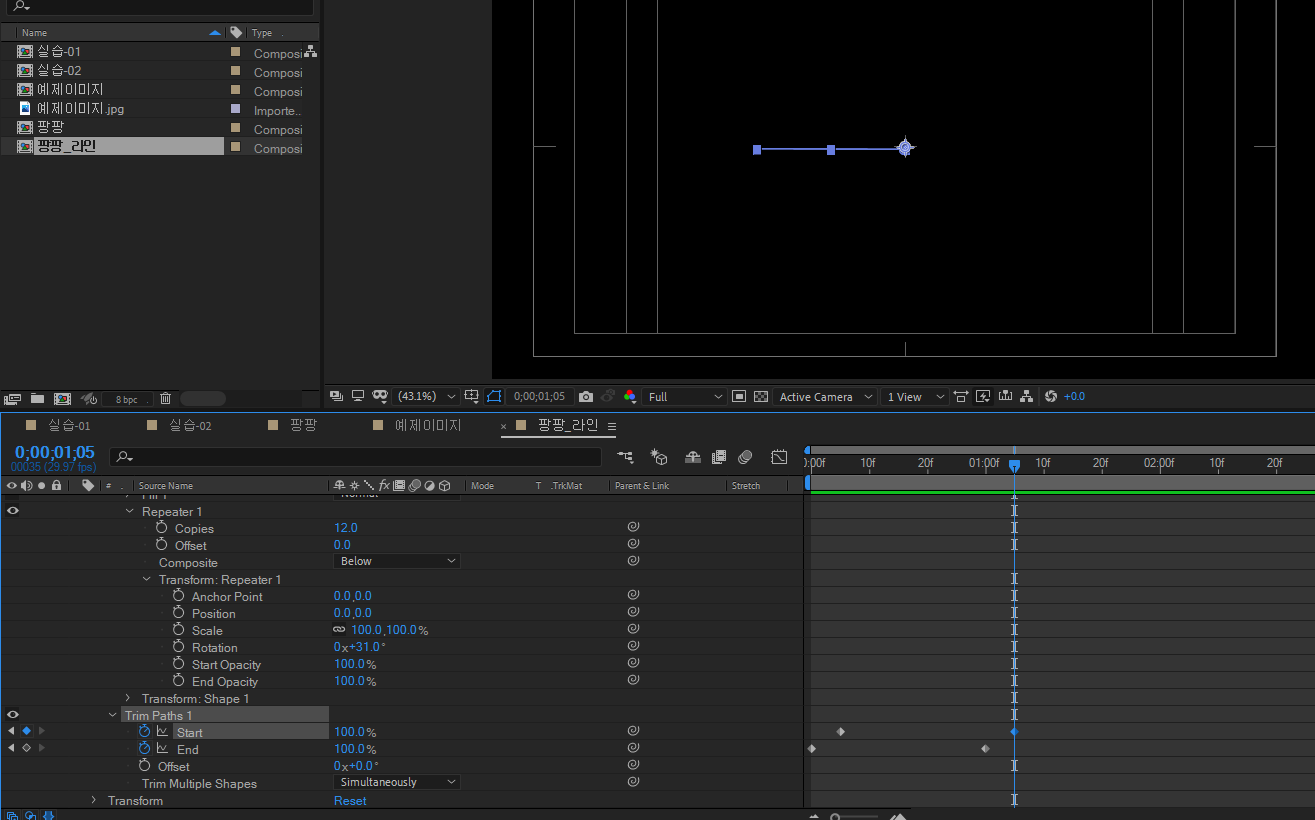Open the Fast Previews lightning menu
The image size is (1315, 820).
pyautogui.click(x=983, y=396)
